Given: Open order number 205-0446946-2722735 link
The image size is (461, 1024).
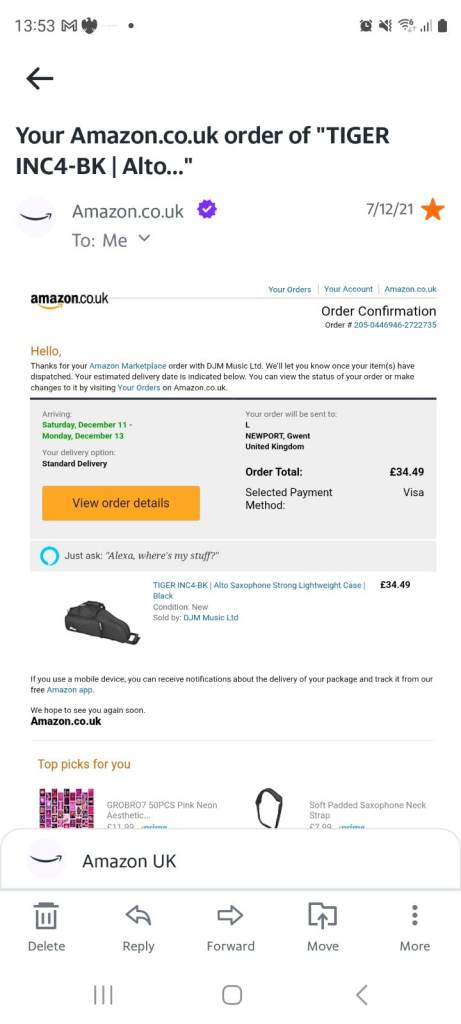Looking at the screenshot, I should 395,325.
